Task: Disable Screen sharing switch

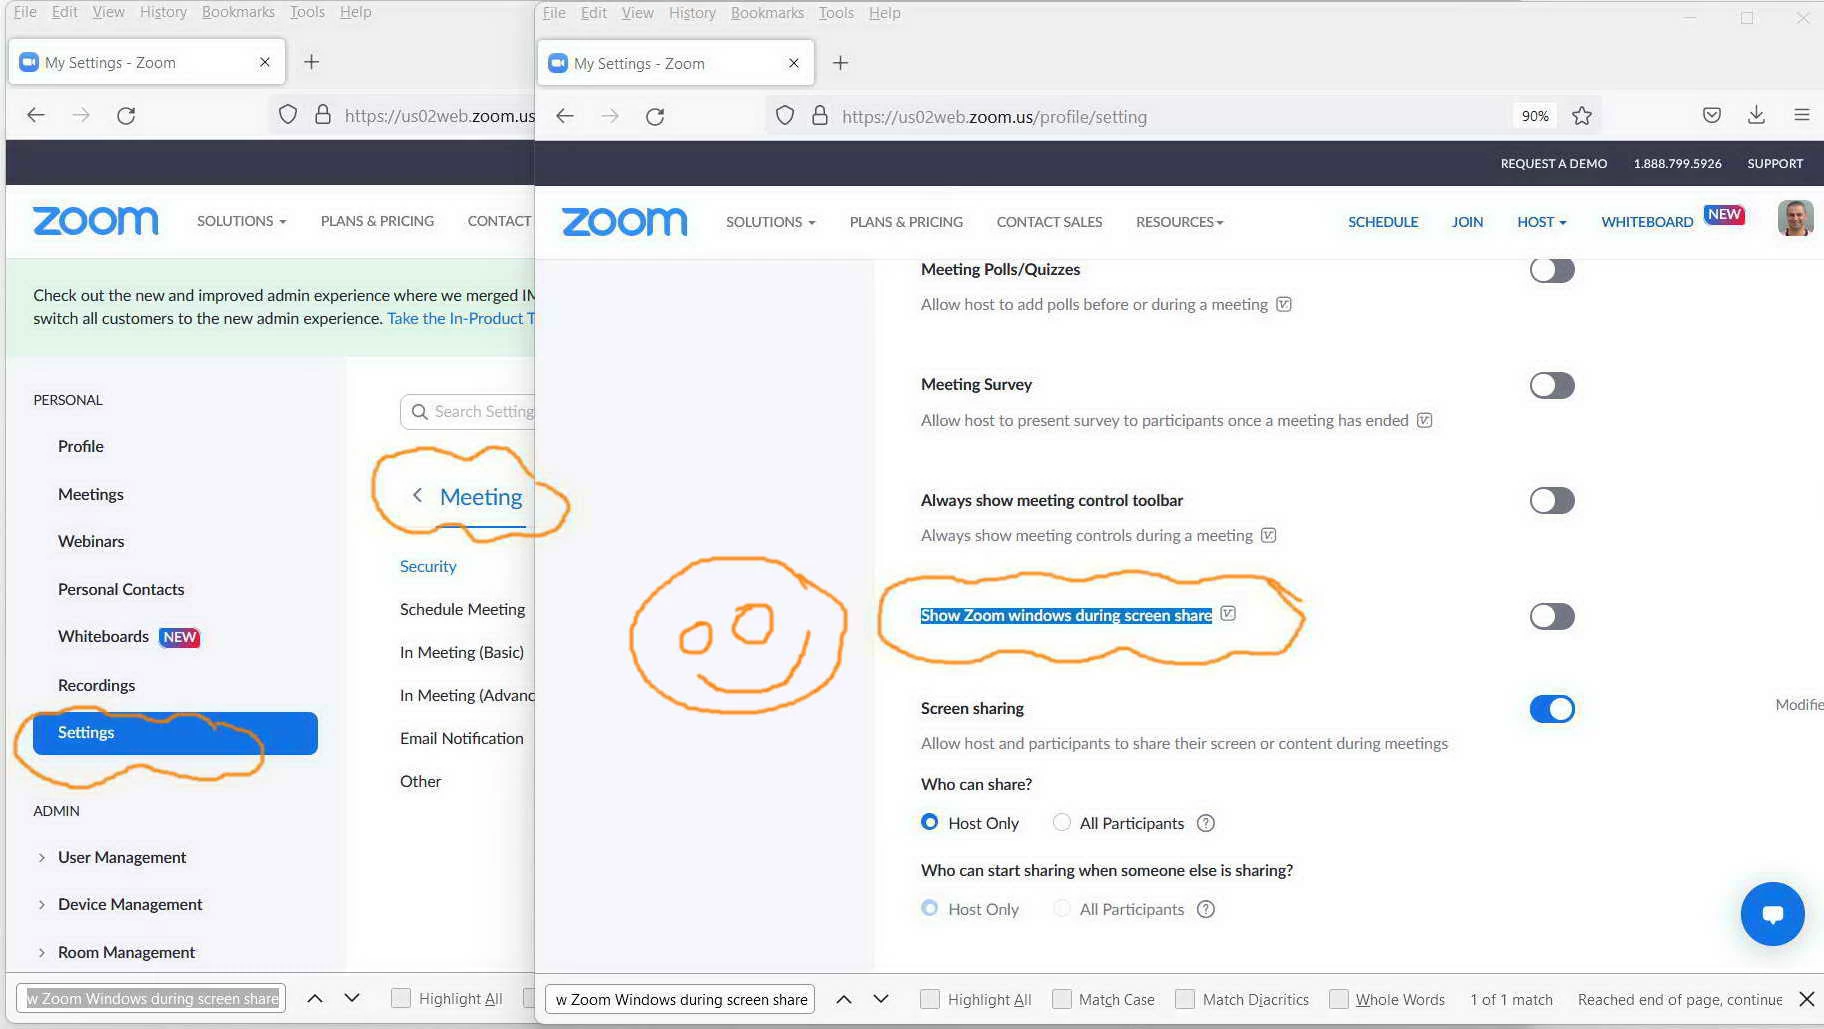Action: (1552, 709)
